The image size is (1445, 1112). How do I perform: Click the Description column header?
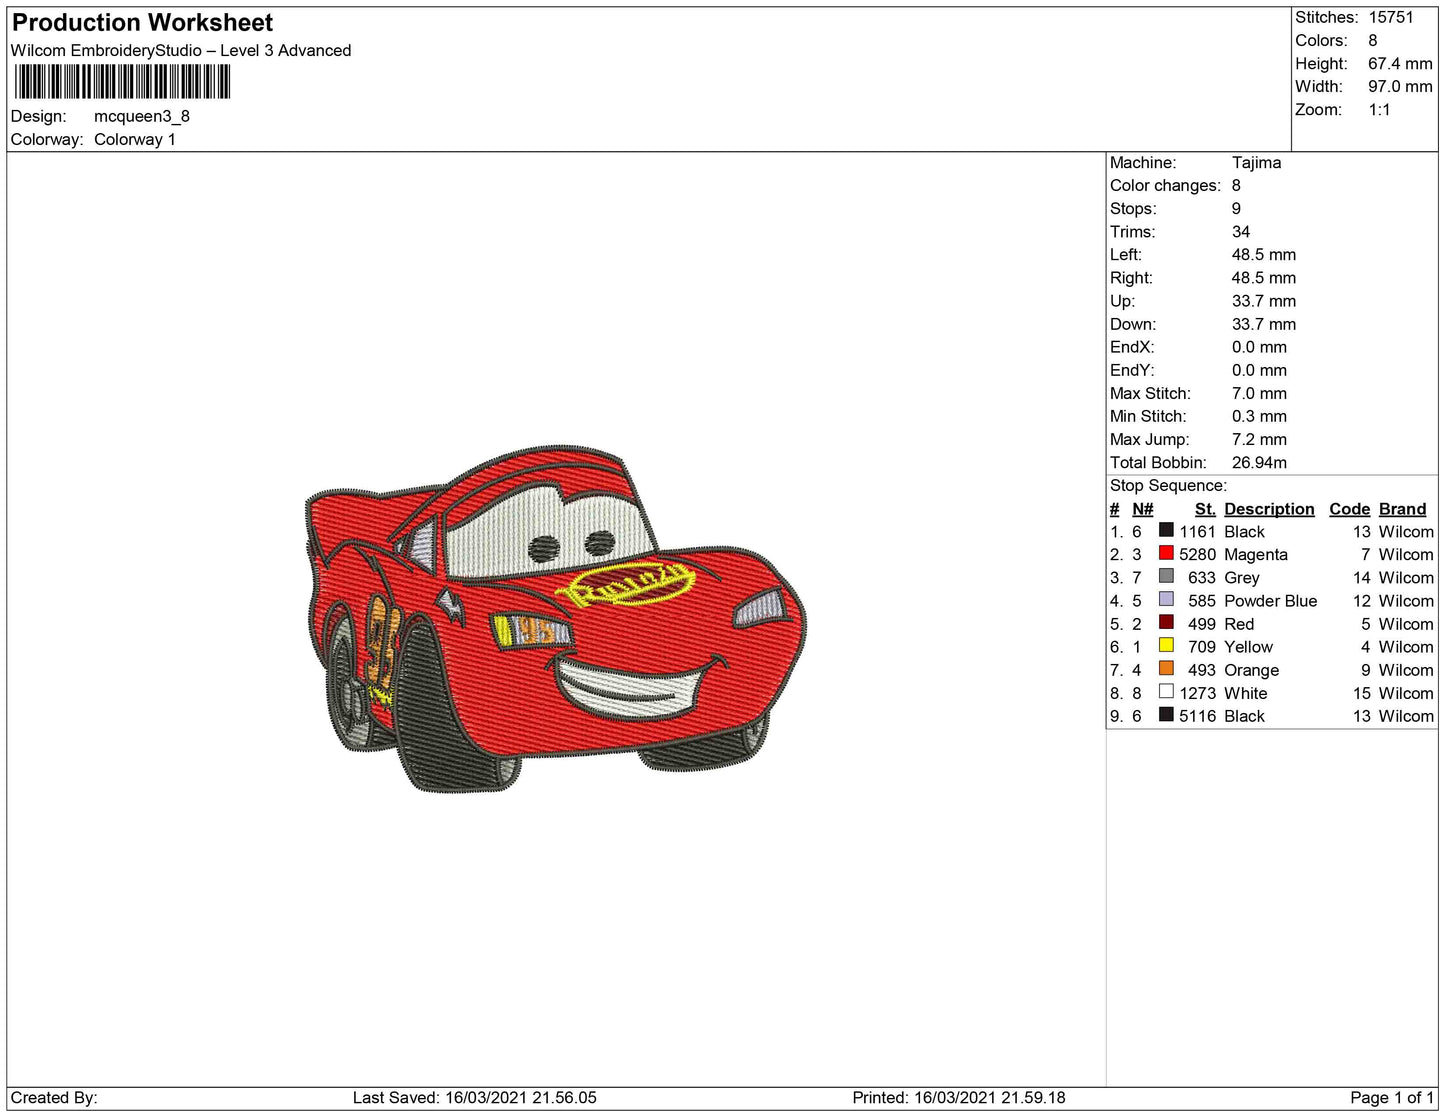[x=1268, y=509]
